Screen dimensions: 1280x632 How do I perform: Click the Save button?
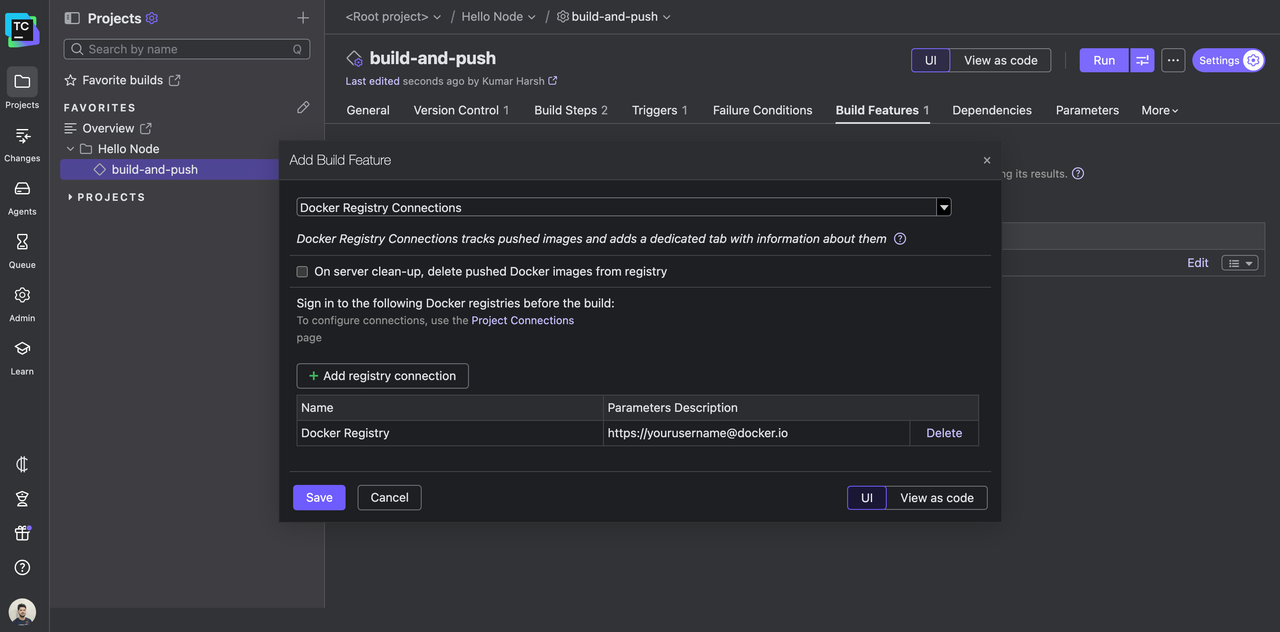pos(319,498)
